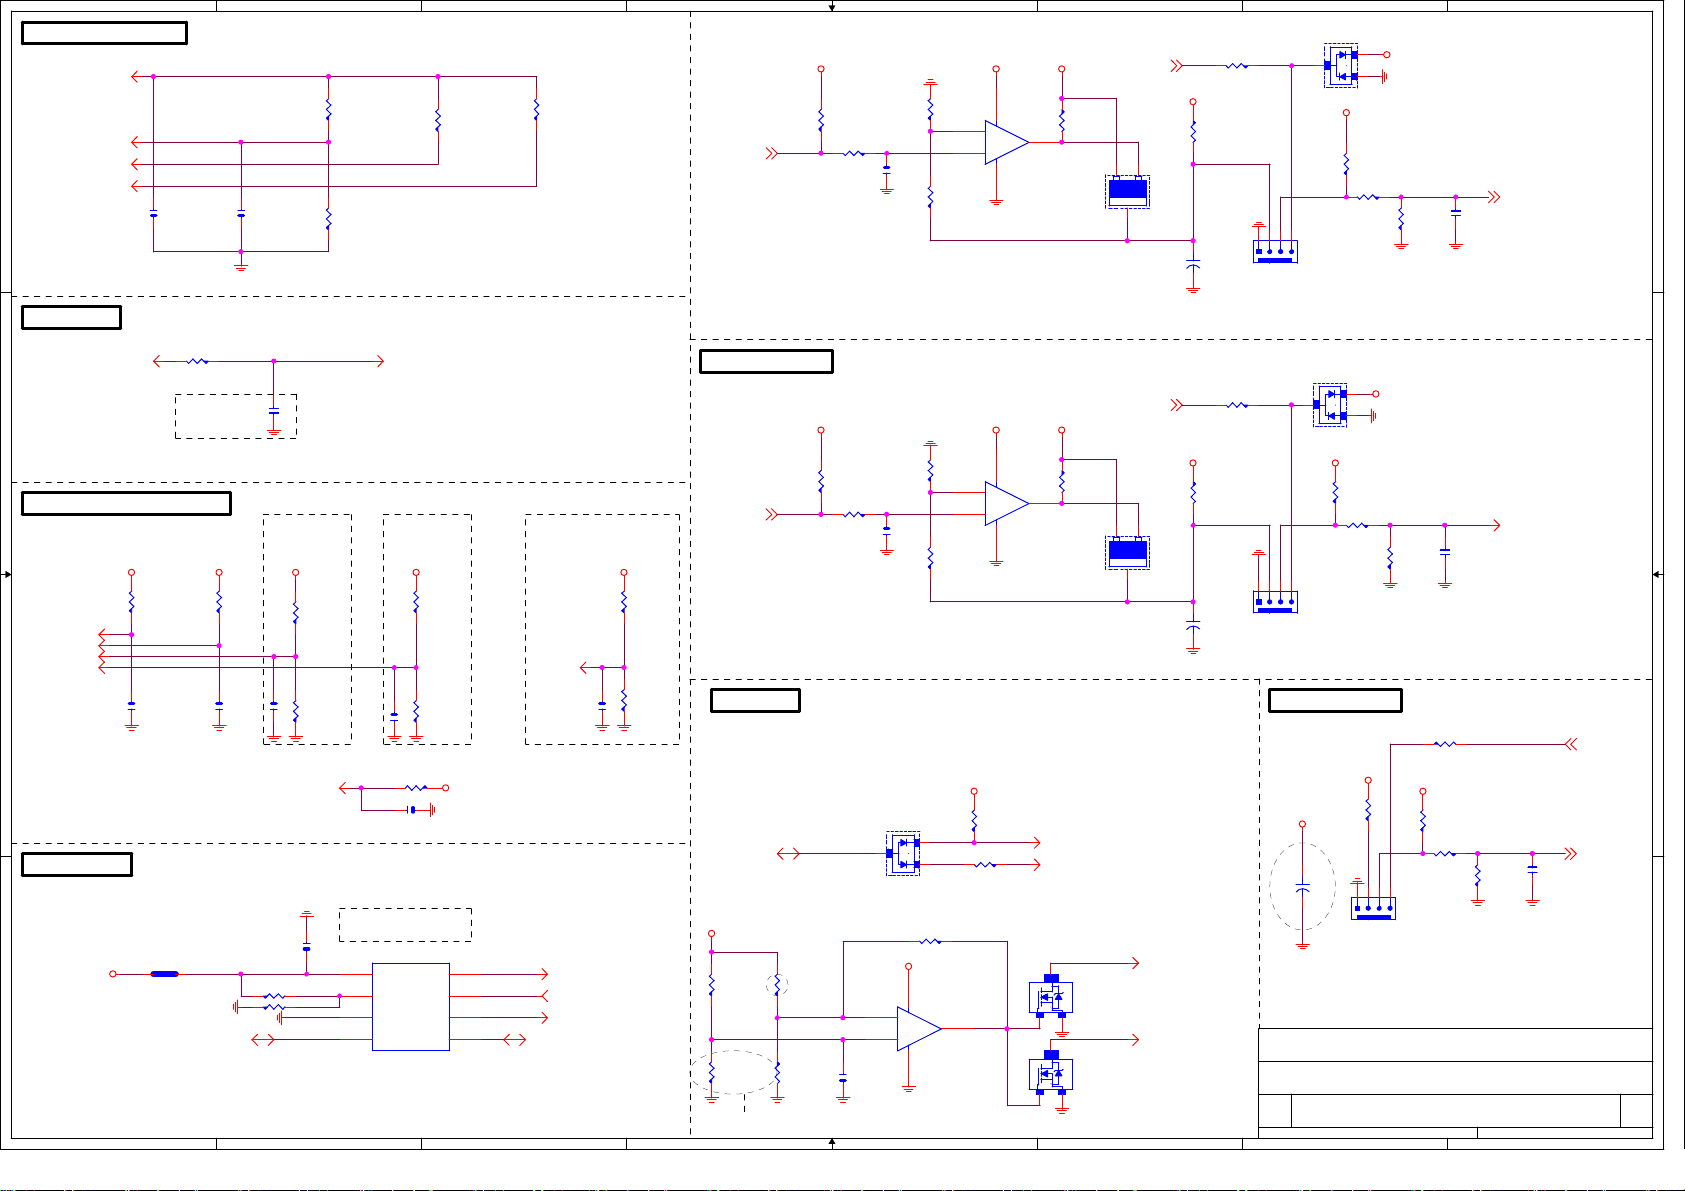
Task: Click bidirectional port feeding the dual-diode package
Action: click(788, 853)
